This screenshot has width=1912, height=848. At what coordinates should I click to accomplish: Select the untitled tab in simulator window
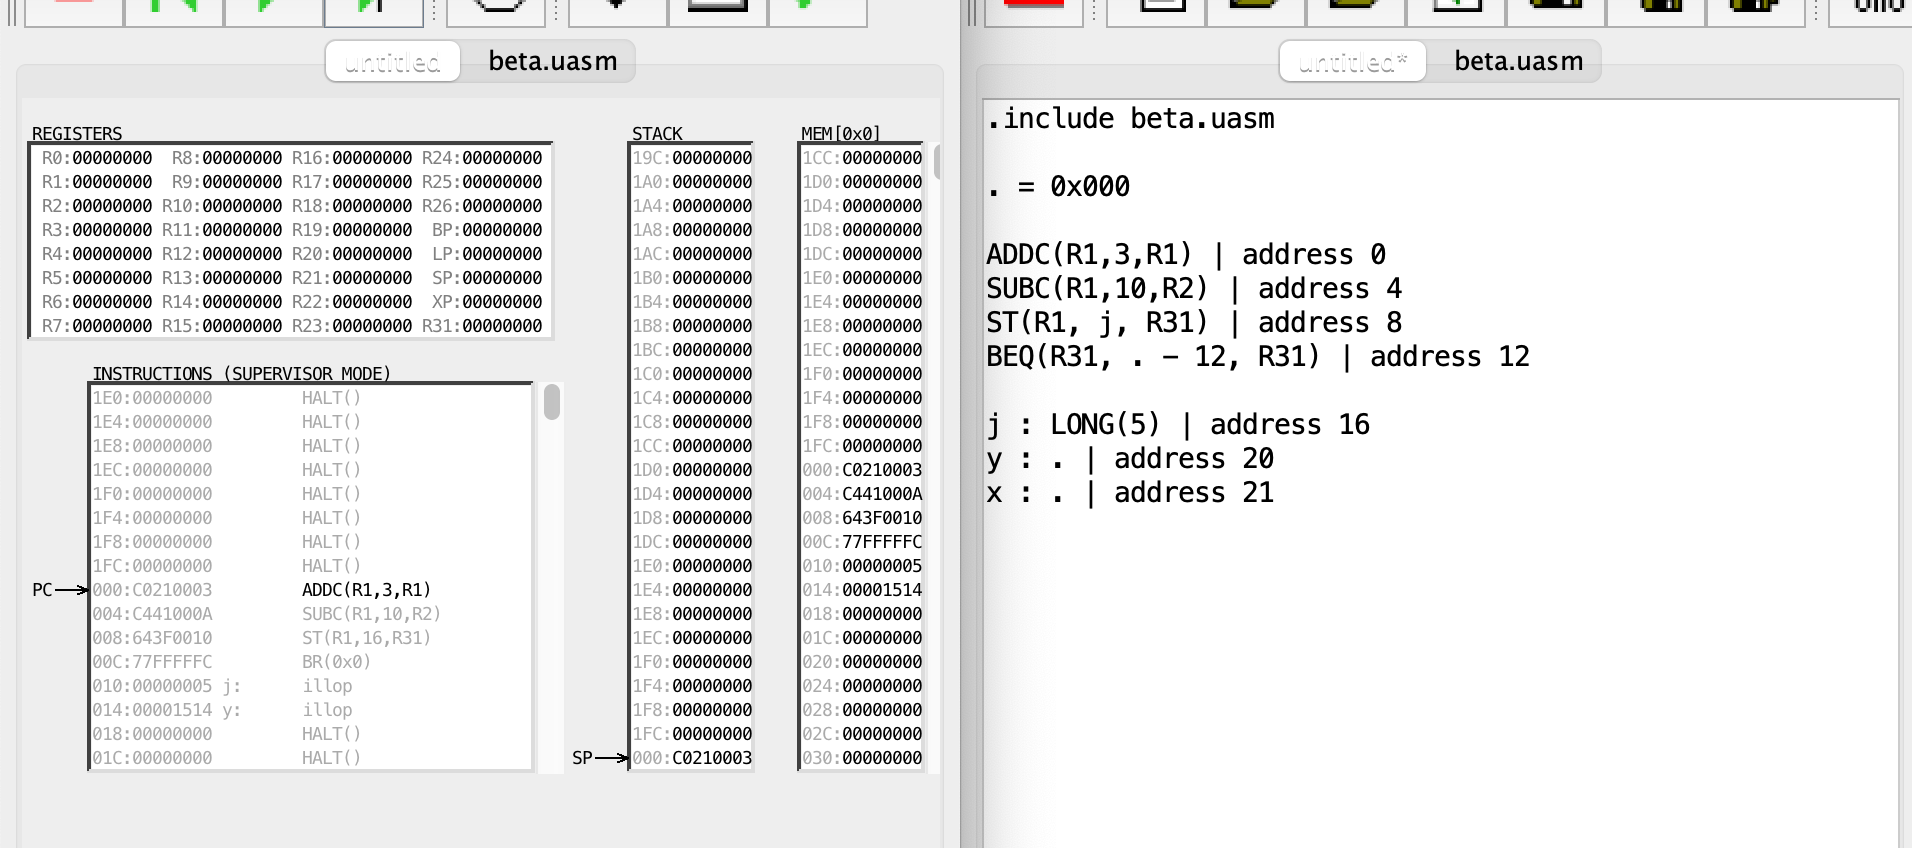(x=392, y=62)
